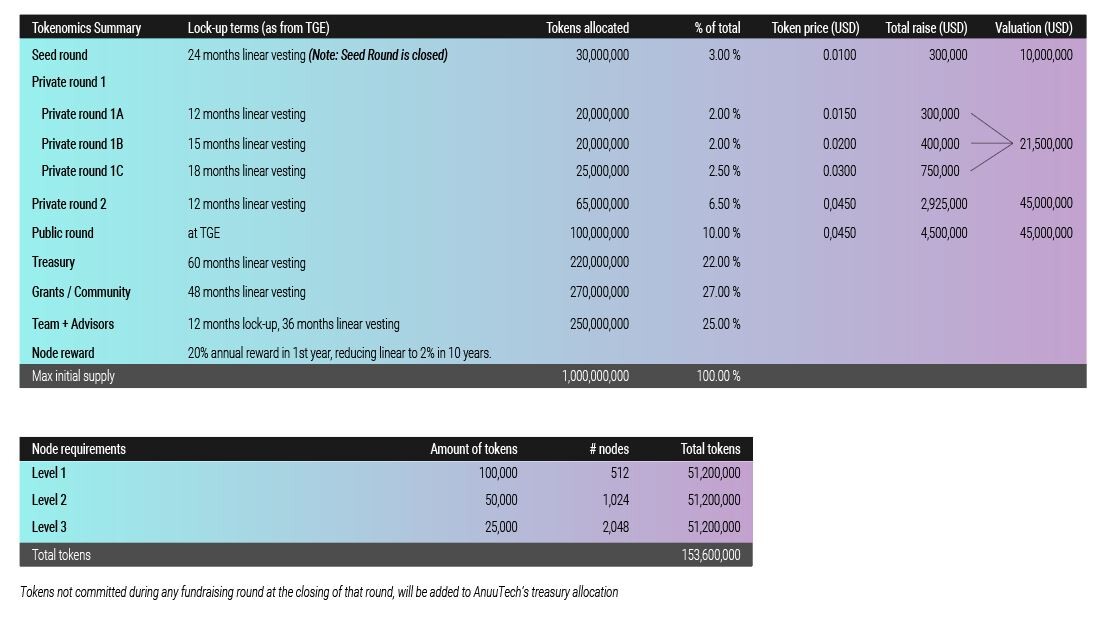Click the 21,500,000 valuation figure

coord(1046,144)
